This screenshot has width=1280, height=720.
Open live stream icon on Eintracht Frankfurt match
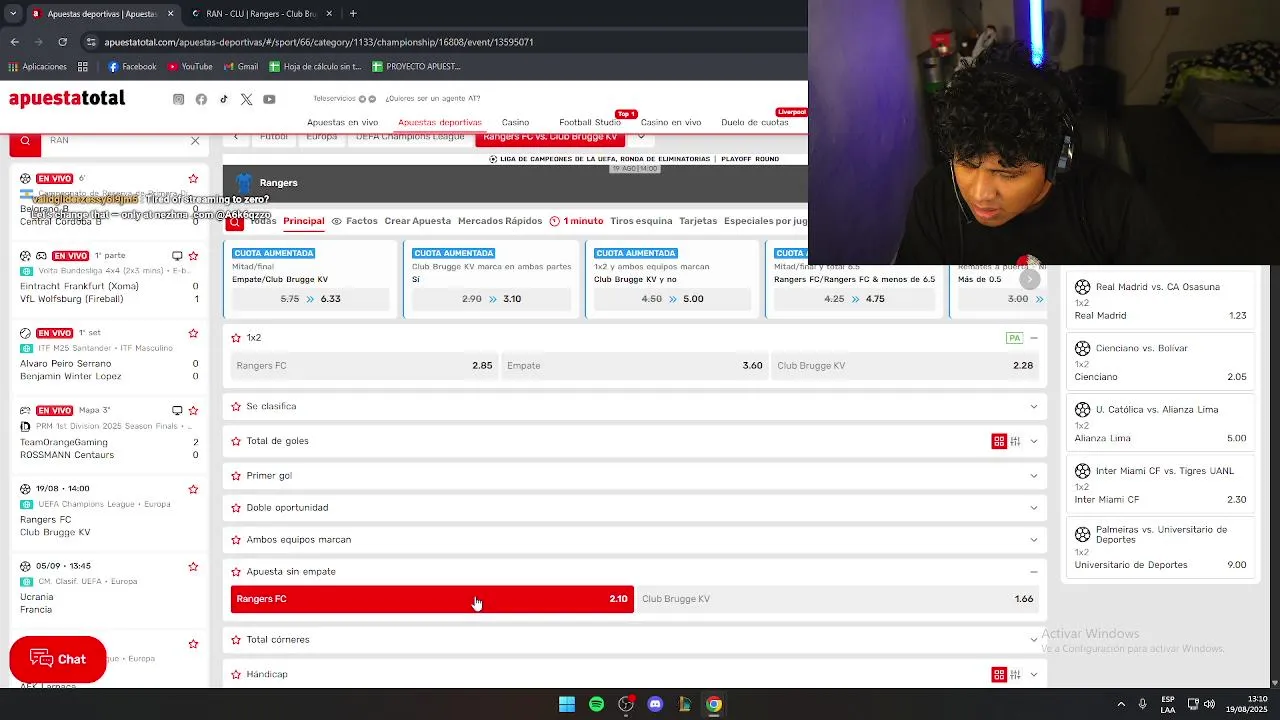click(x=177, y=256)
